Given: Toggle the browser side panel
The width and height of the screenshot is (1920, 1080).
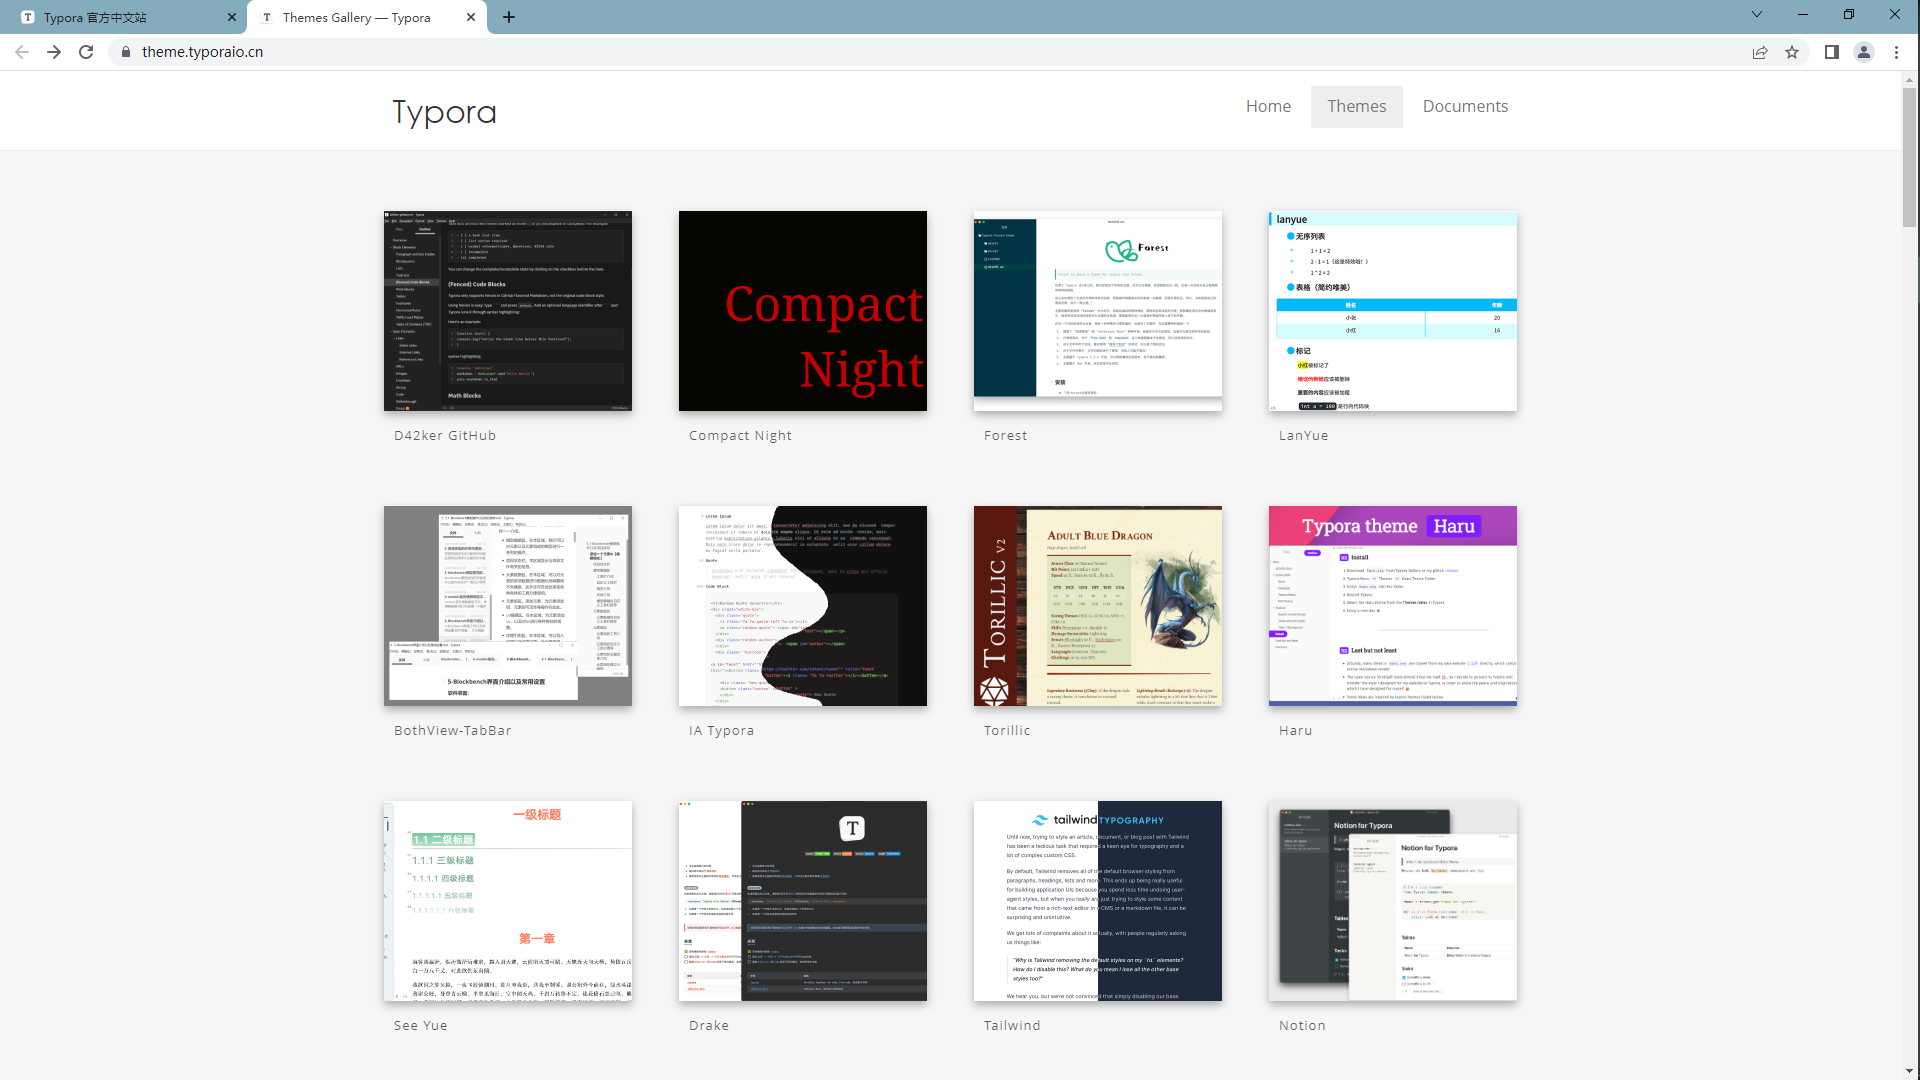Looking at the screenshot, I should [x=1831, y=52].
